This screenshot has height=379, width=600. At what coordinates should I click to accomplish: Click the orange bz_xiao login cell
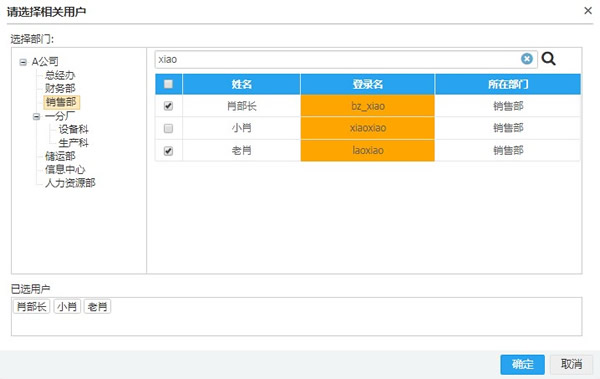coord(368,106)
